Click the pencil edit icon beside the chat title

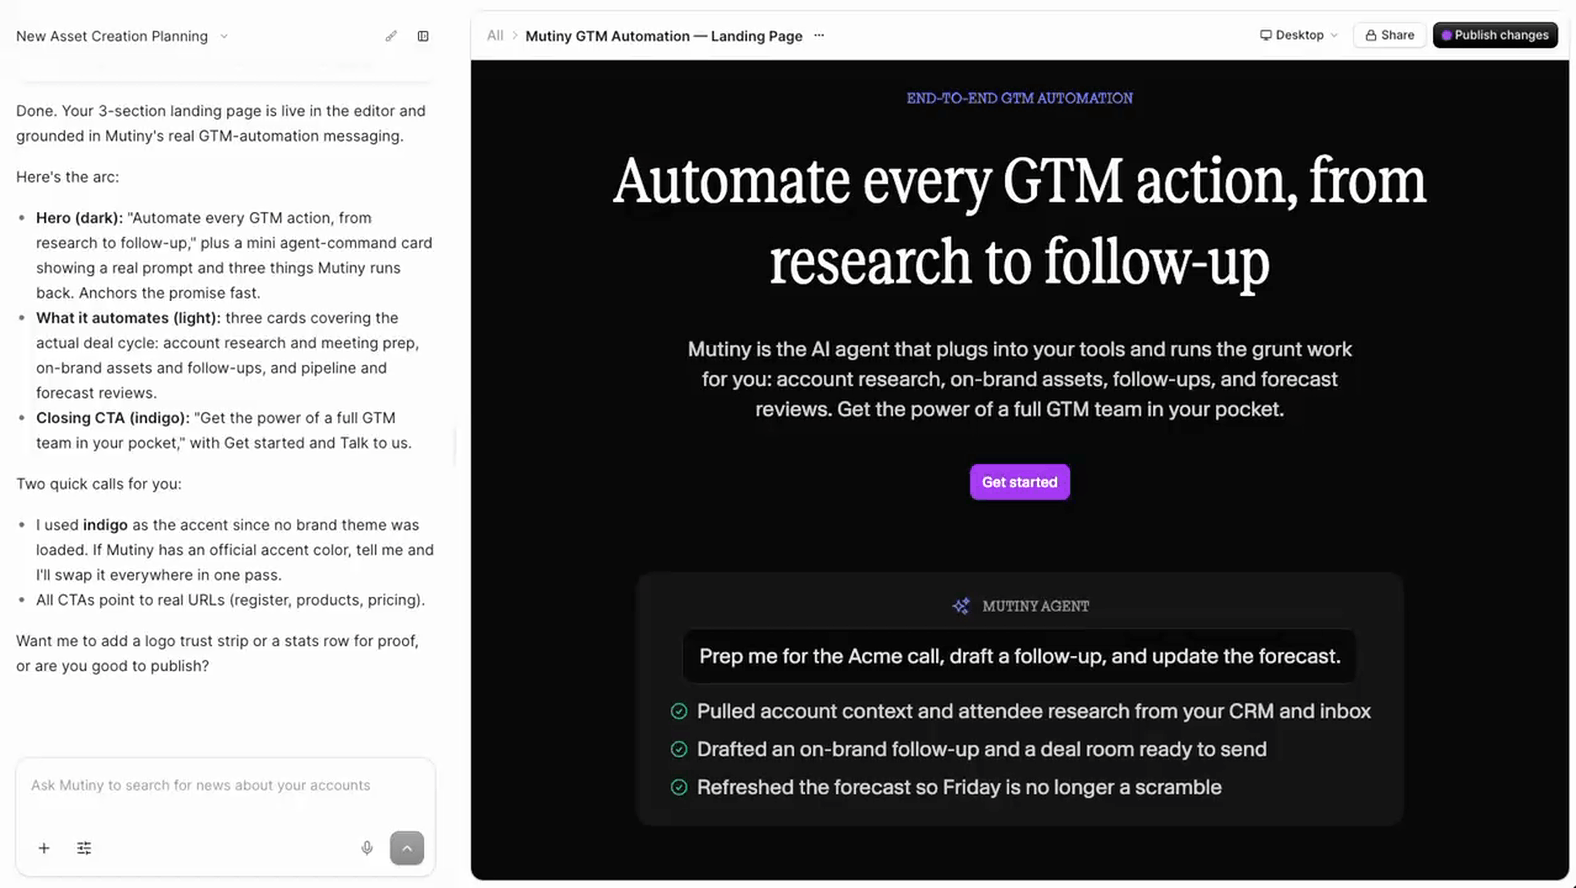(391, 36)
